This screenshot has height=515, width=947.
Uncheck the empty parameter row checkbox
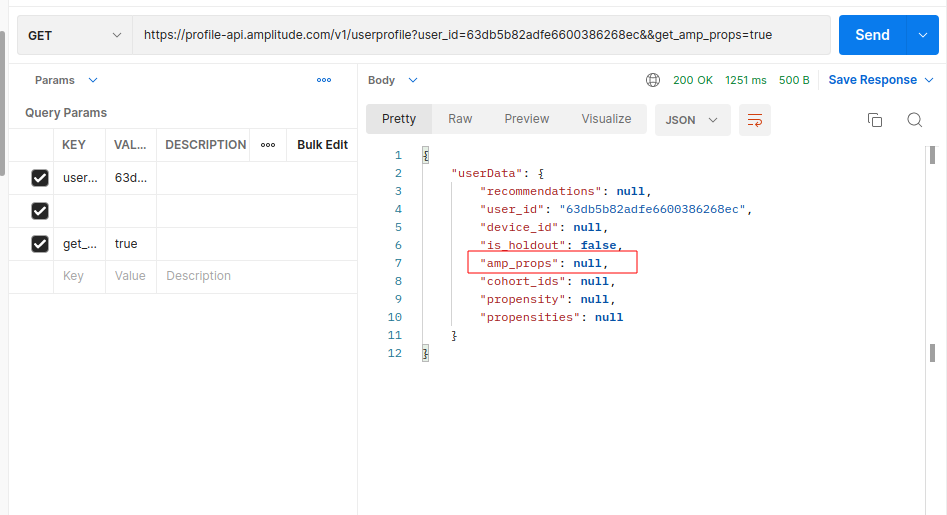pyautogui.click(x=40, y=211)
